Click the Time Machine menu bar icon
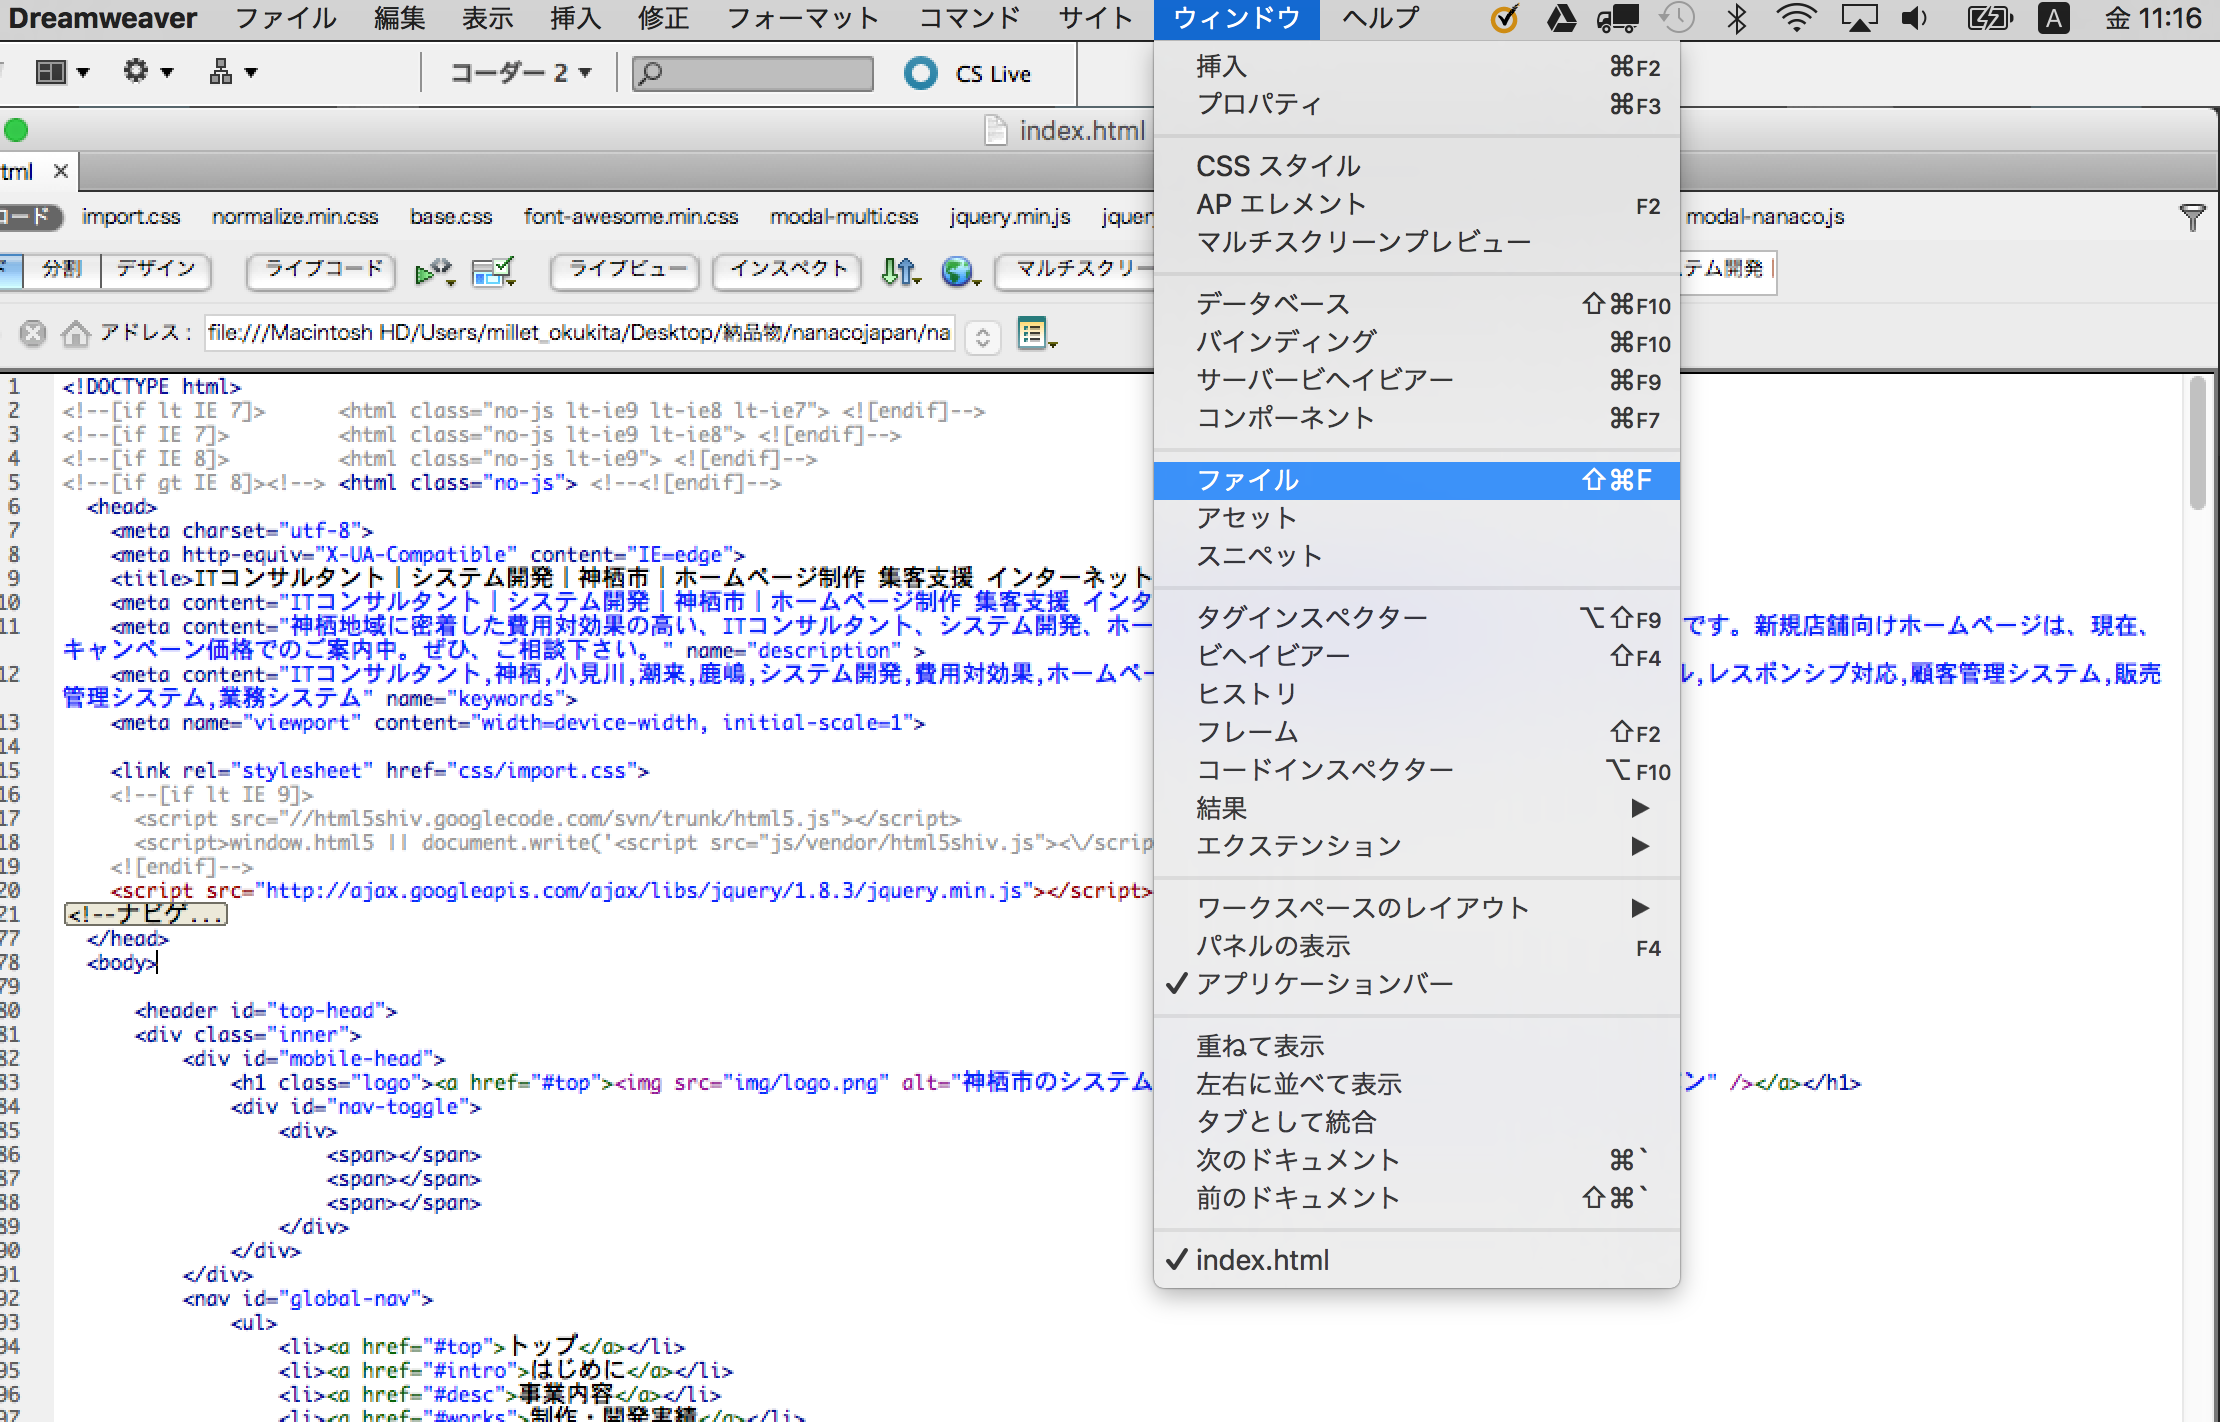This screenshot has width=2220, height=1422. (1677, 18)
